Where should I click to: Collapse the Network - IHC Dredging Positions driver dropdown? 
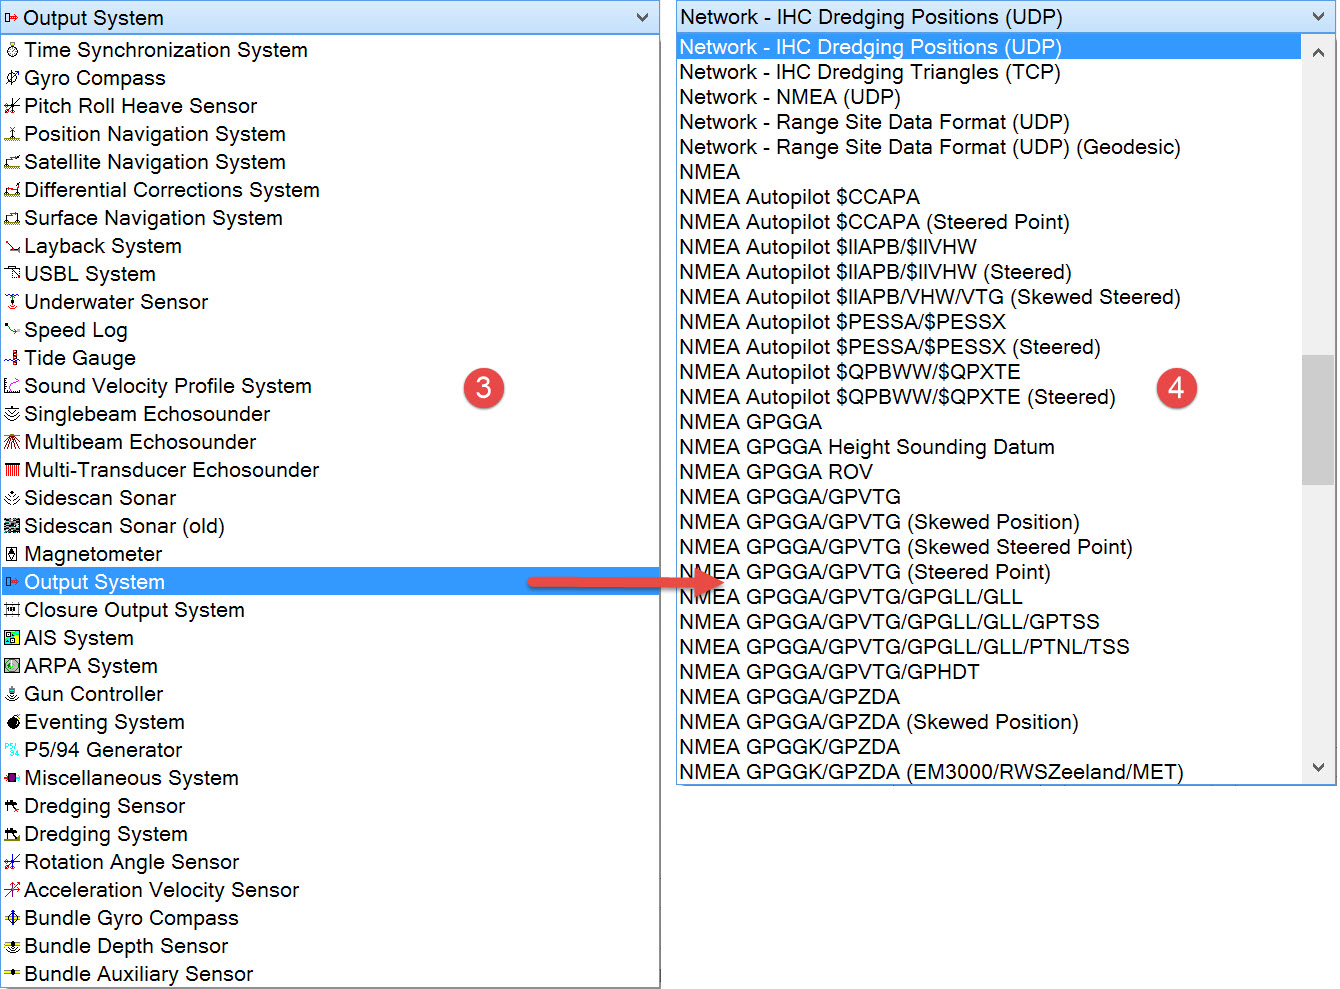tap(1318, 17)
